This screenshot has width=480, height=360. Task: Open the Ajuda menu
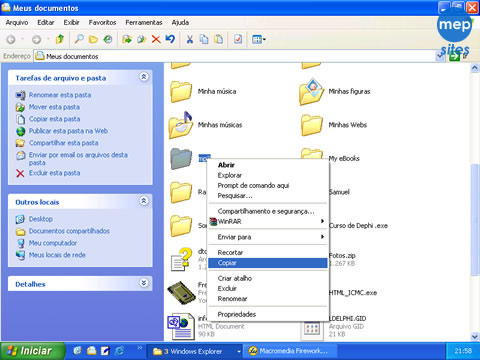tap(180, 22)
